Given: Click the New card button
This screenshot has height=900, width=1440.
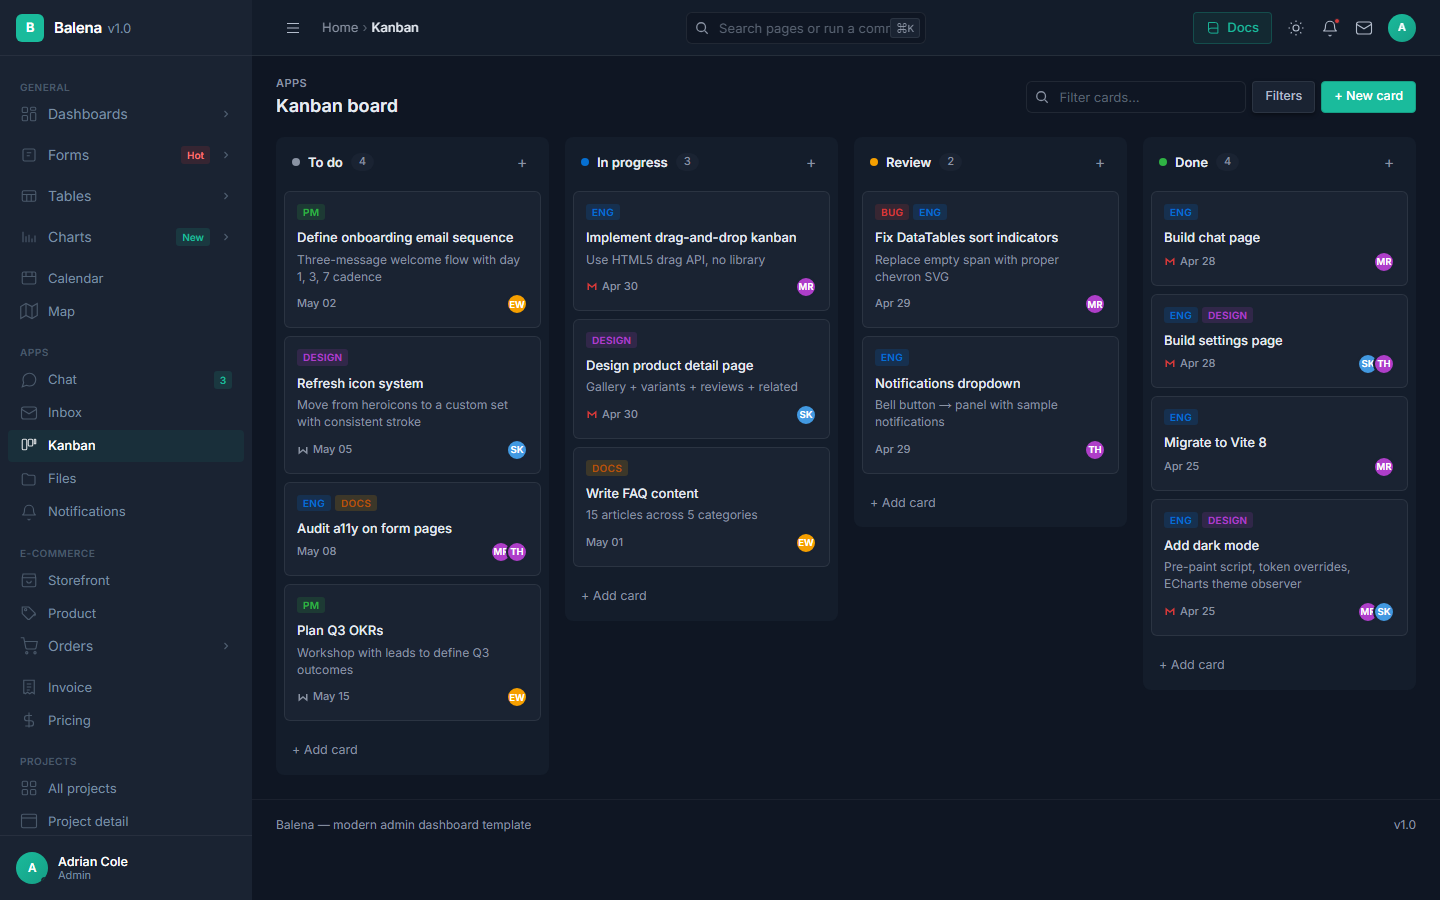Looking at the screenshot, I should (1368, 97).
